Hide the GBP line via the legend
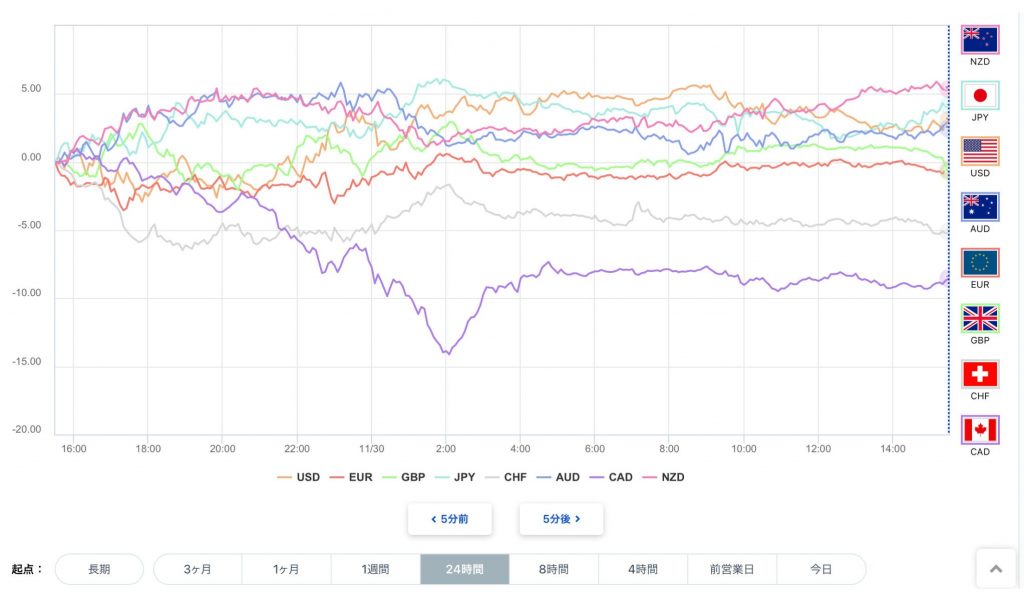This screenshot has width=1024, height=601. point(404,477)
